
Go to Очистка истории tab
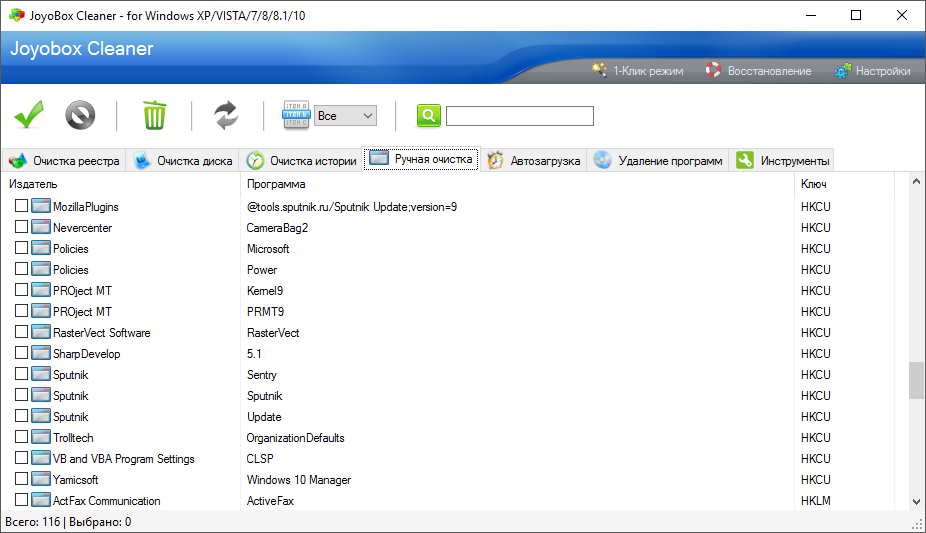(301, 161)
